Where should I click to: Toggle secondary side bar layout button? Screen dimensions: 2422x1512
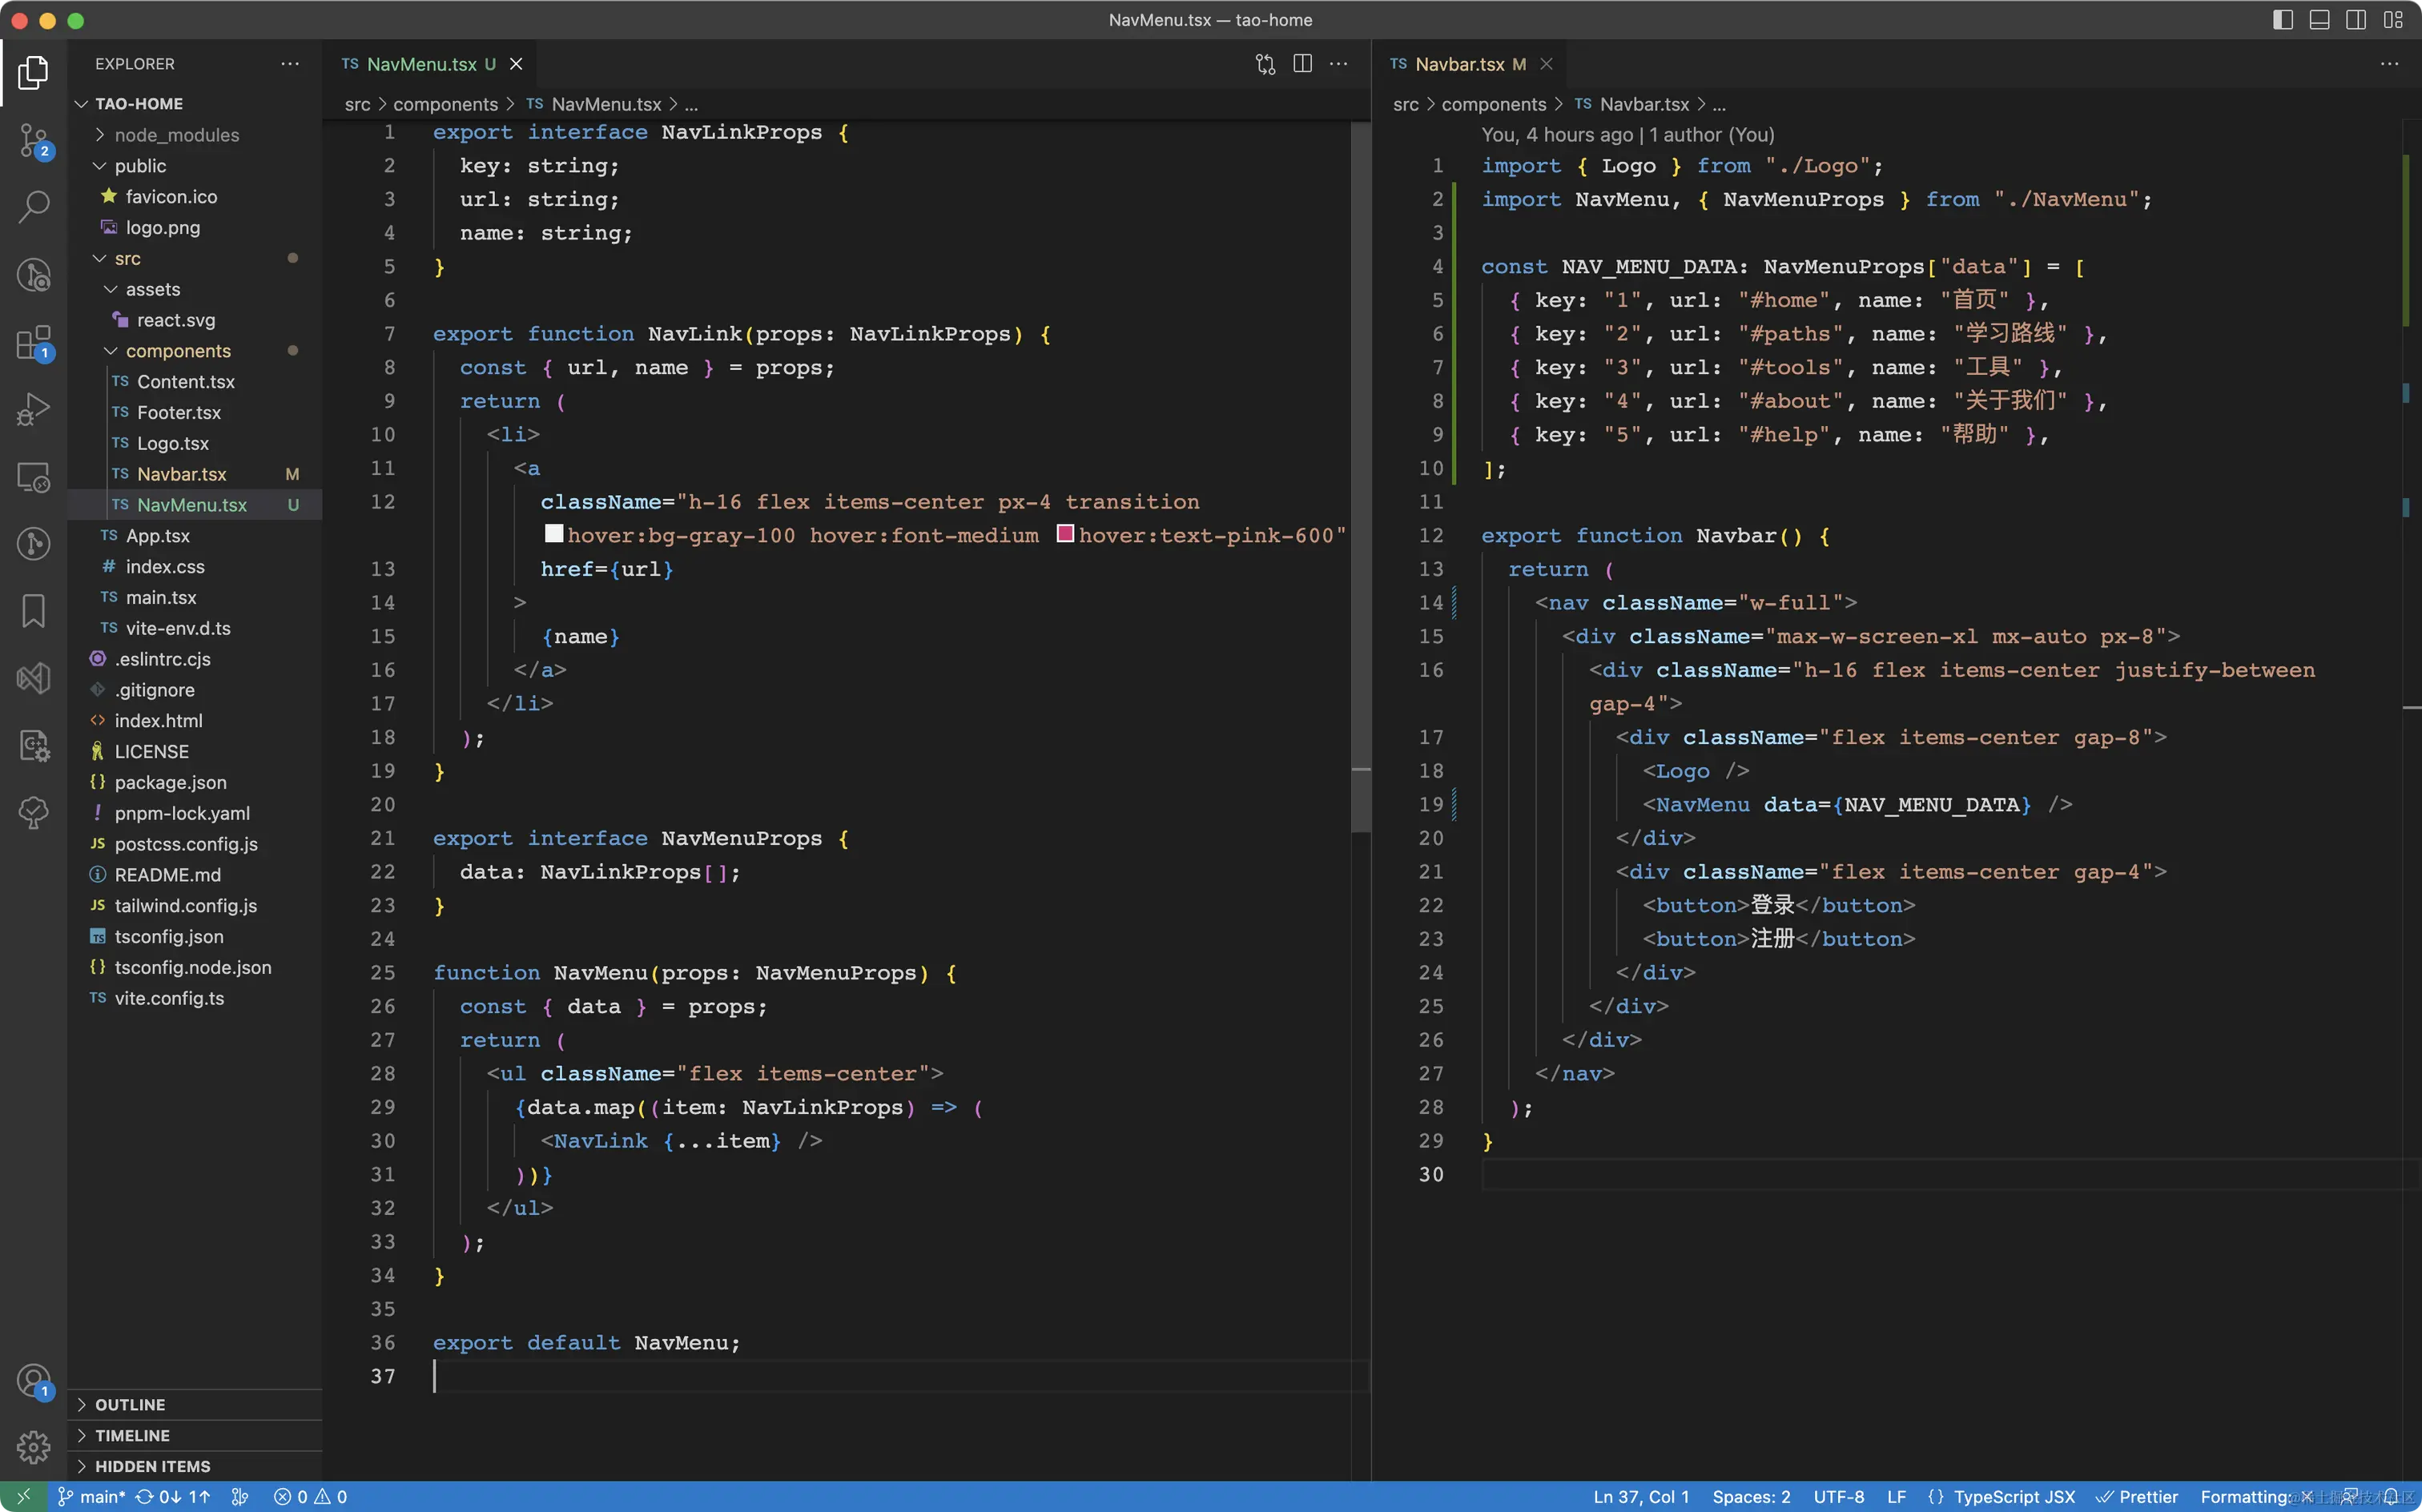(2356, 20)
